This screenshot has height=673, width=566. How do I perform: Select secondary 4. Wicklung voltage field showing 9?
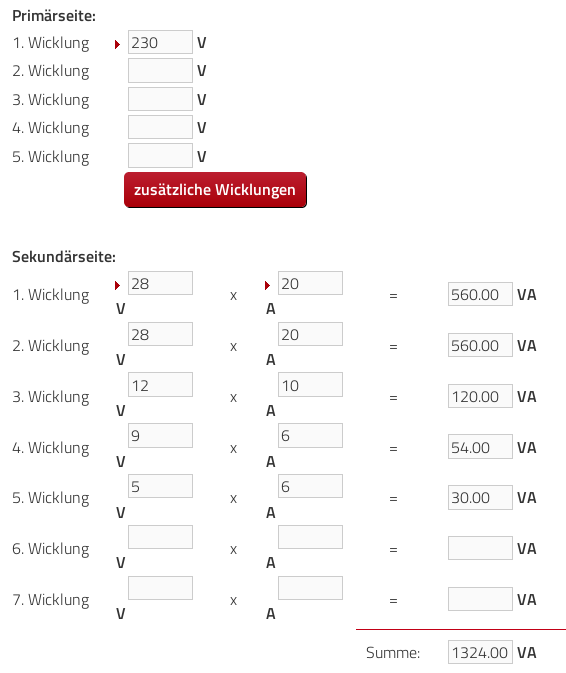click(160, 436)
